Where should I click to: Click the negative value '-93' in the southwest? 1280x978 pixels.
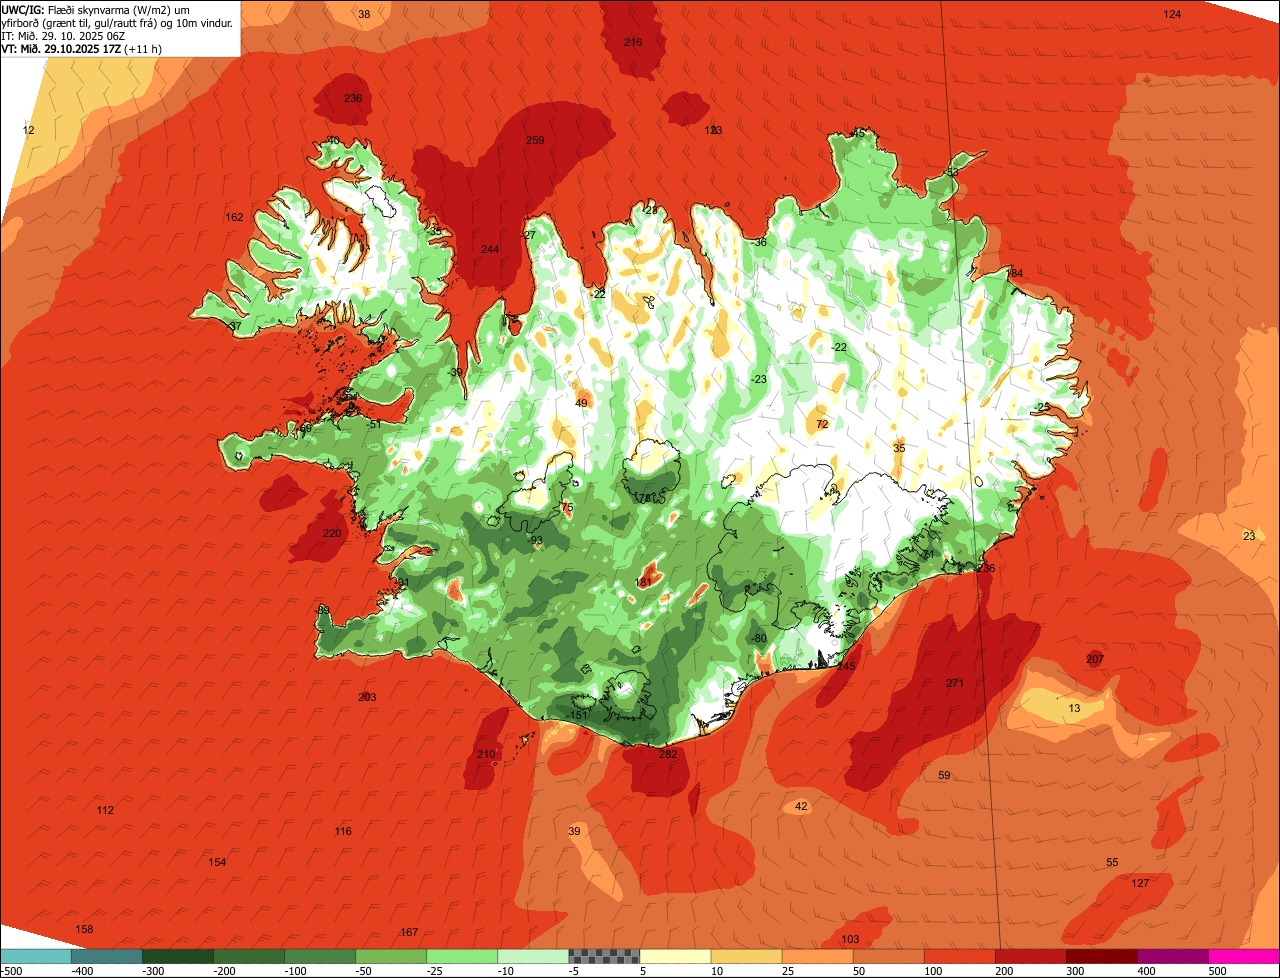535,540
